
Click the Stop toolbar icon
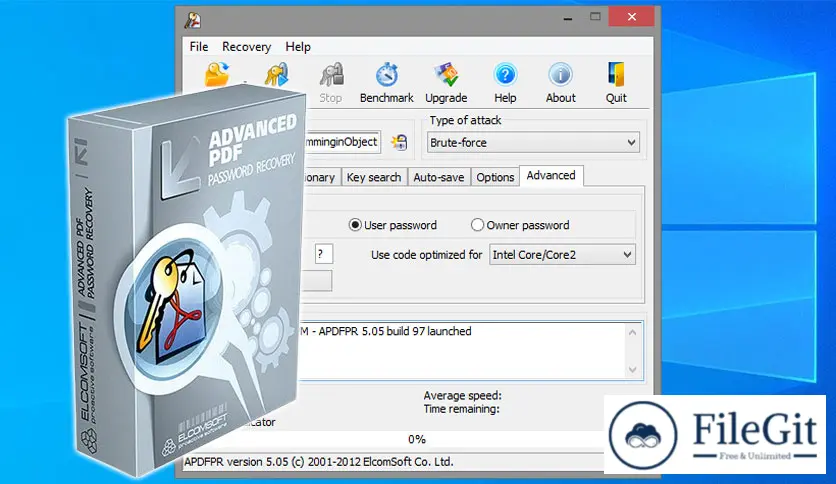coord(331,83)
